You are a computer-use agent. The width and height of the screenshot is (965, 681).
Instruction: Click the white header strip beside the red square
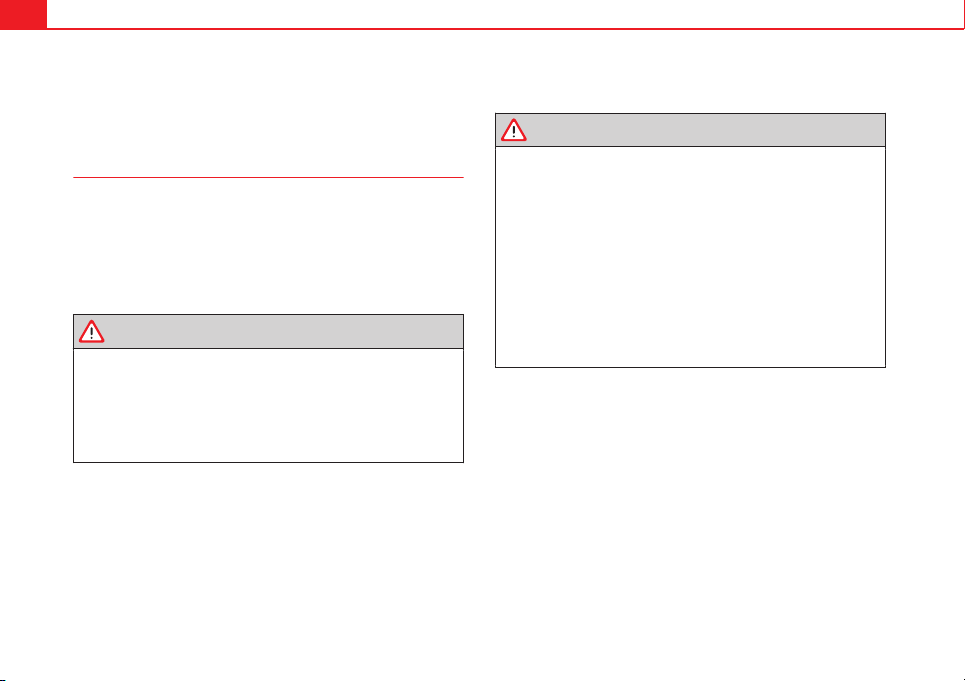click(x=505, y=14)
